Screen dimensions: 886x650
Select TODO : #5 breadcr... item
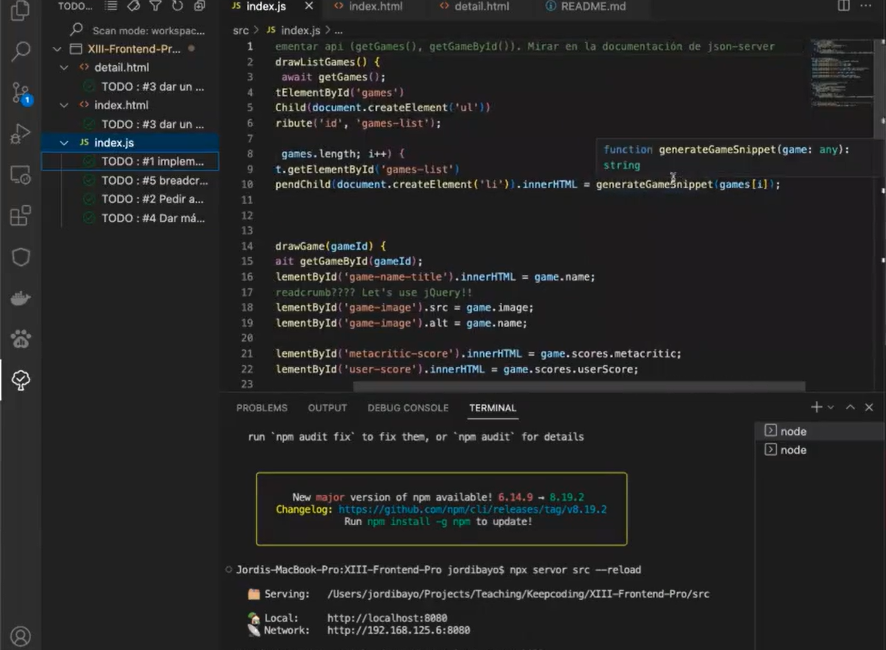154,181
